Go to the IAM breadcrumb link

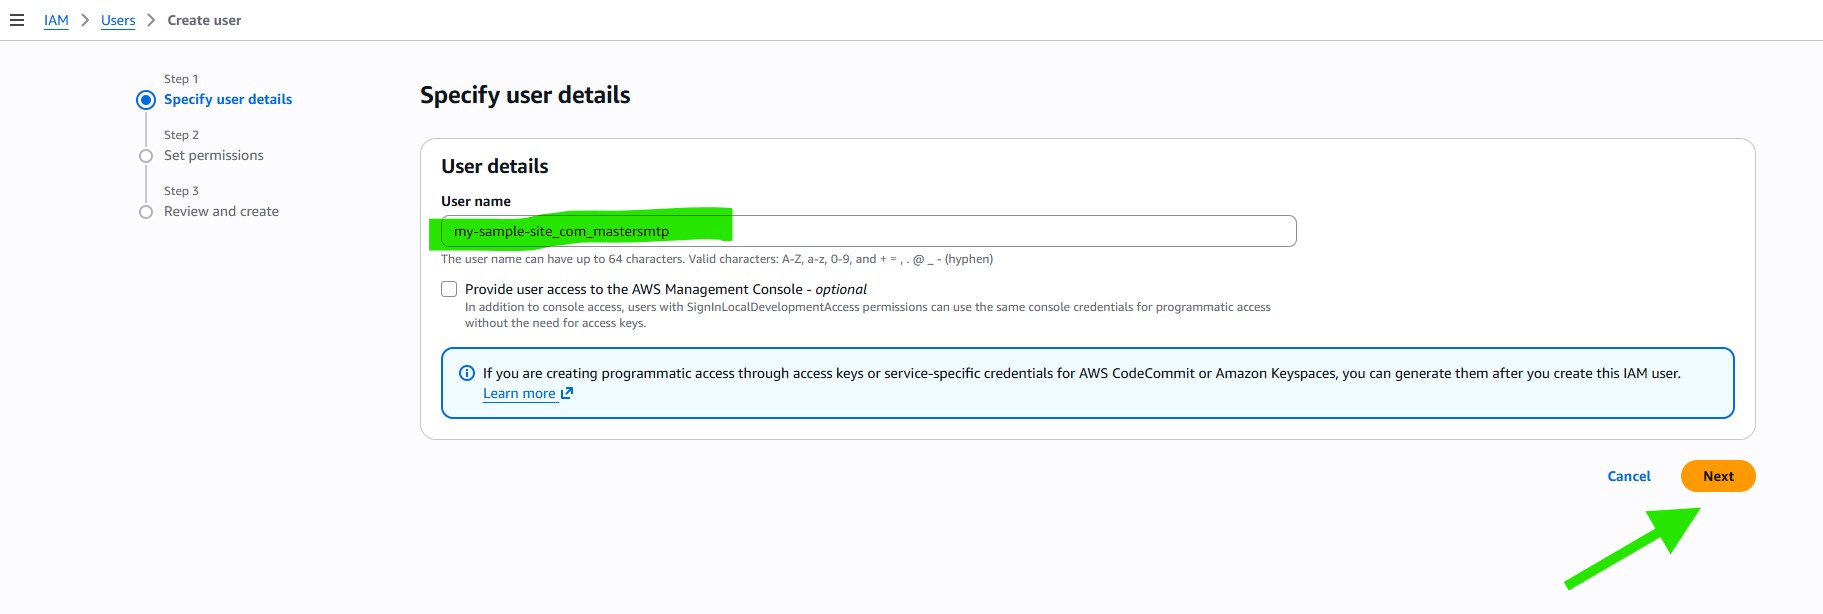[56, 20]
